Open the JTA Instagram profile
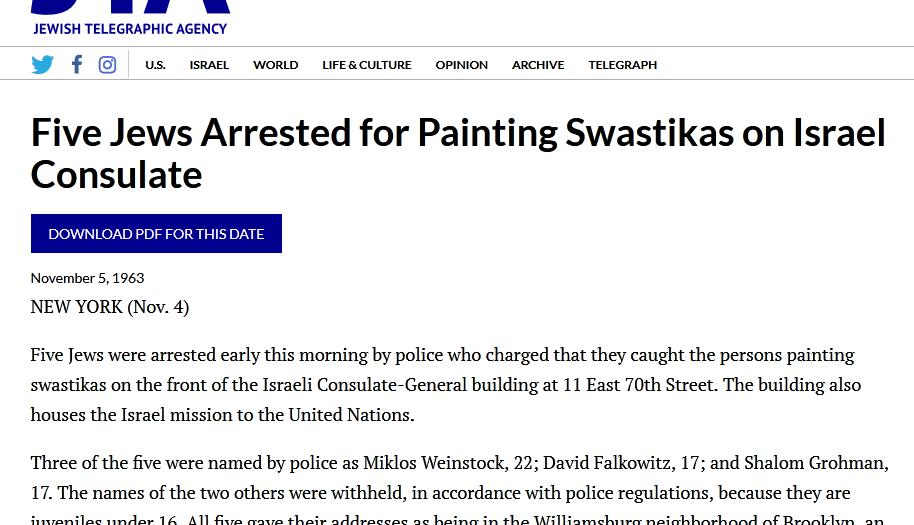Image resolution: width=914 pixels, height=525 pixels. (107, 65)
